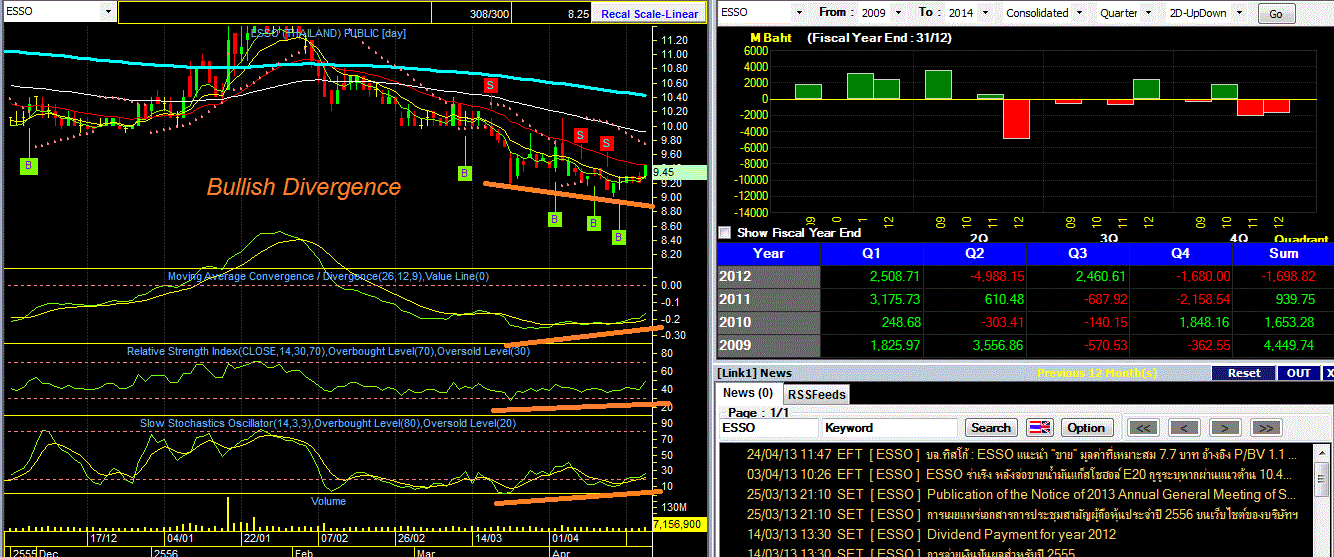Click the largest red Q2 loss bar
This screenshot has width=1334, height=557.
(x=1016, y=118)
